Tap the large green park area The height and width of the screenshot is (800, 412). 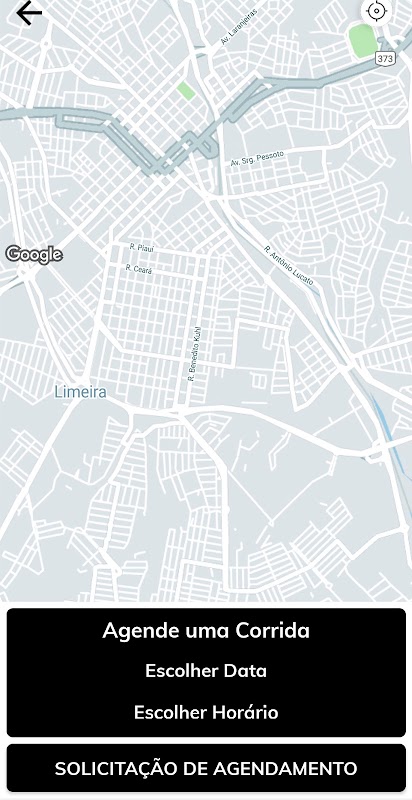coord(363,40)
